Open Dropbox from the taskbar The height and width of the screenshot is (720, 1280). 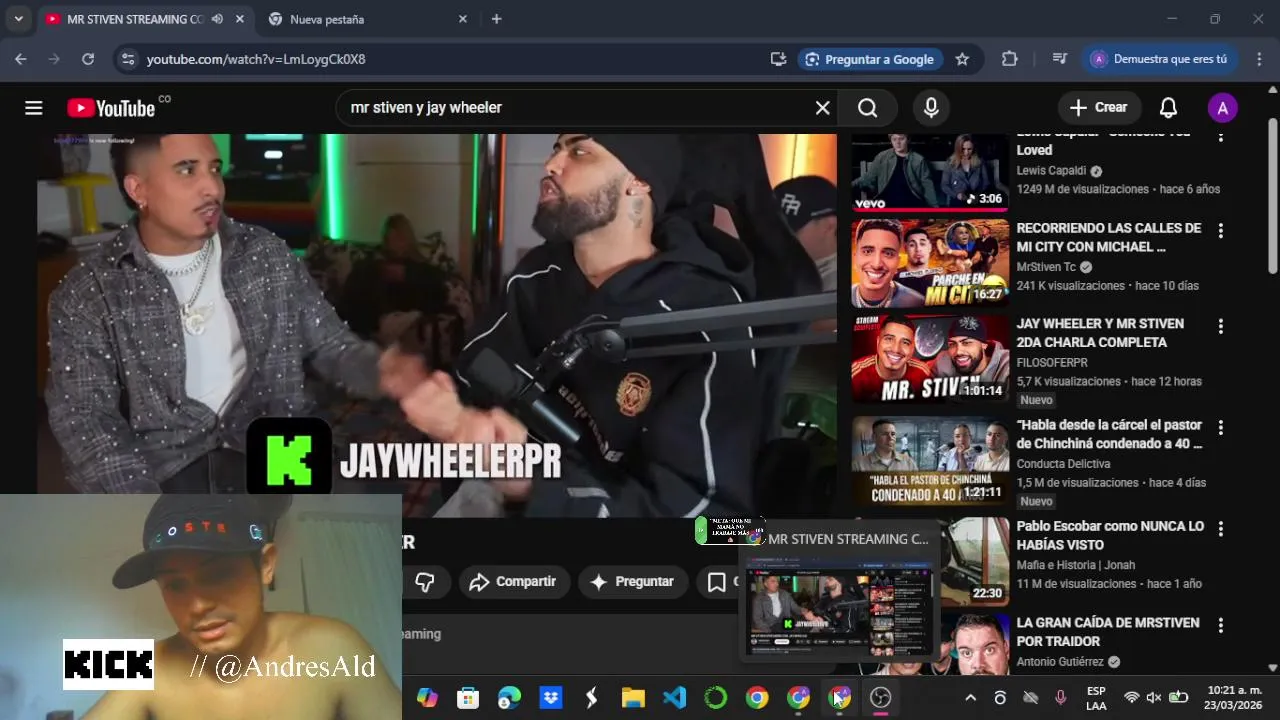(x=551, y=698)
